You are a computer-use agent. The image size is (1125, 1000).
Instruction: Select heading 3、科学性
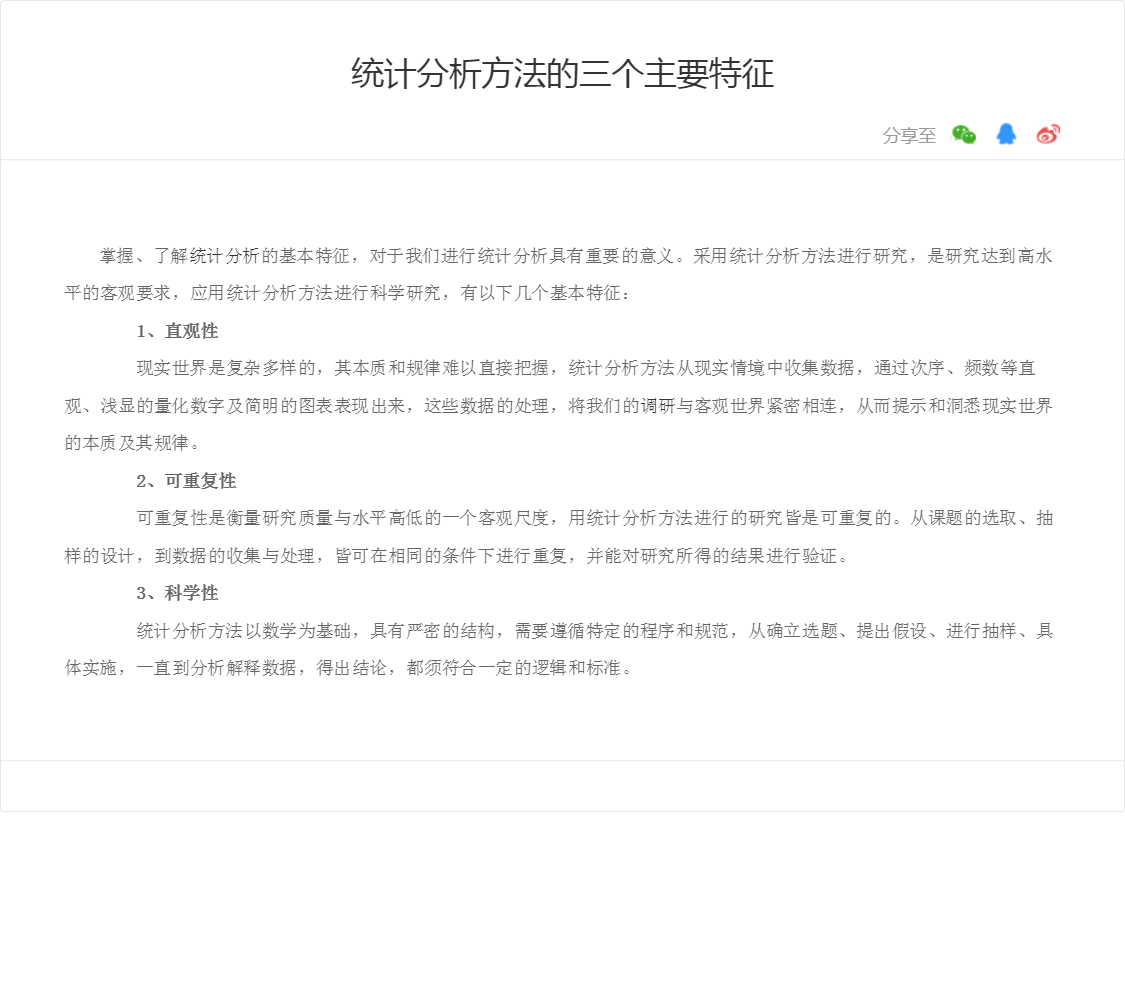pos(177,593)
